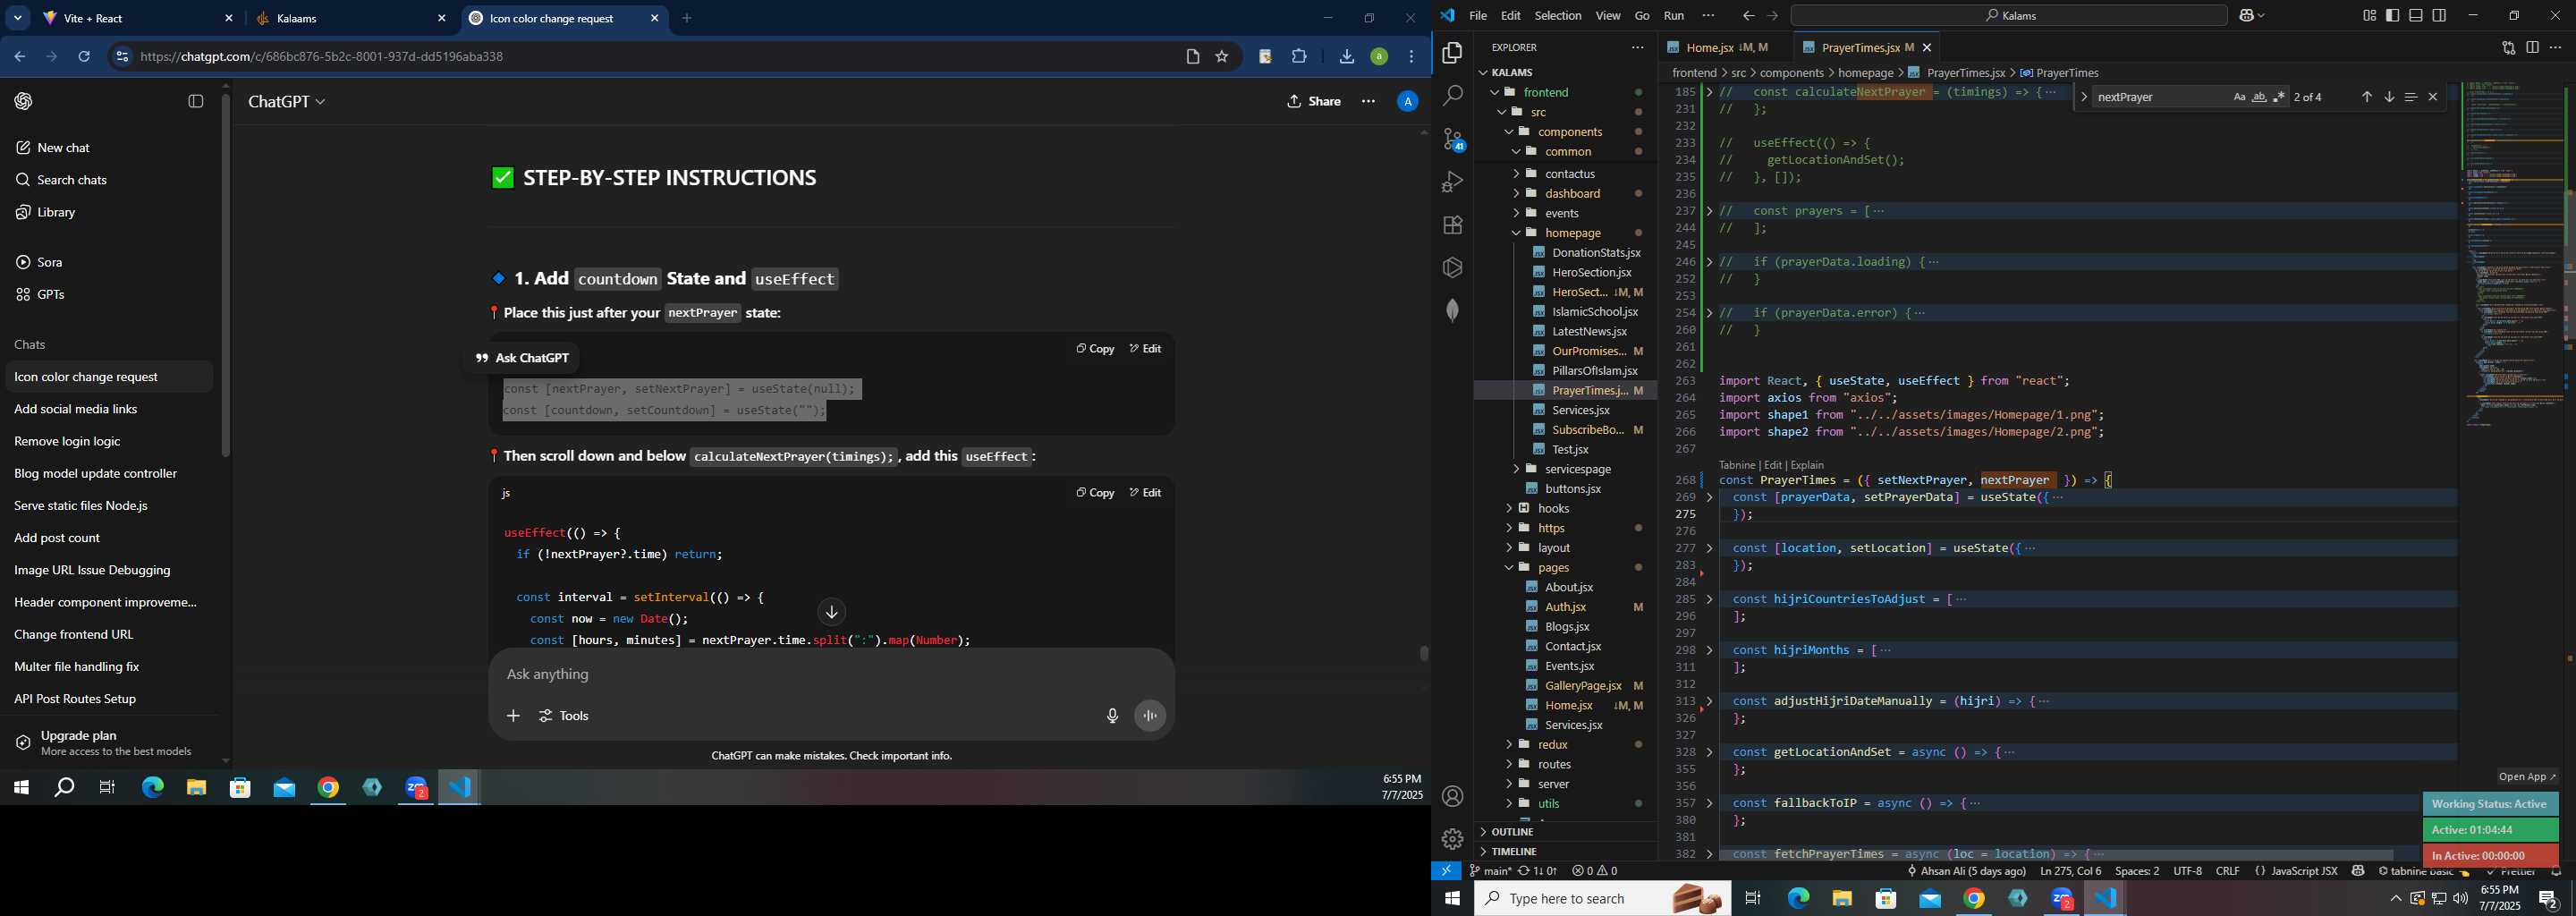
Task: Go to next match in find widget
Action: pyautogui.click(x=2389, y=97)
